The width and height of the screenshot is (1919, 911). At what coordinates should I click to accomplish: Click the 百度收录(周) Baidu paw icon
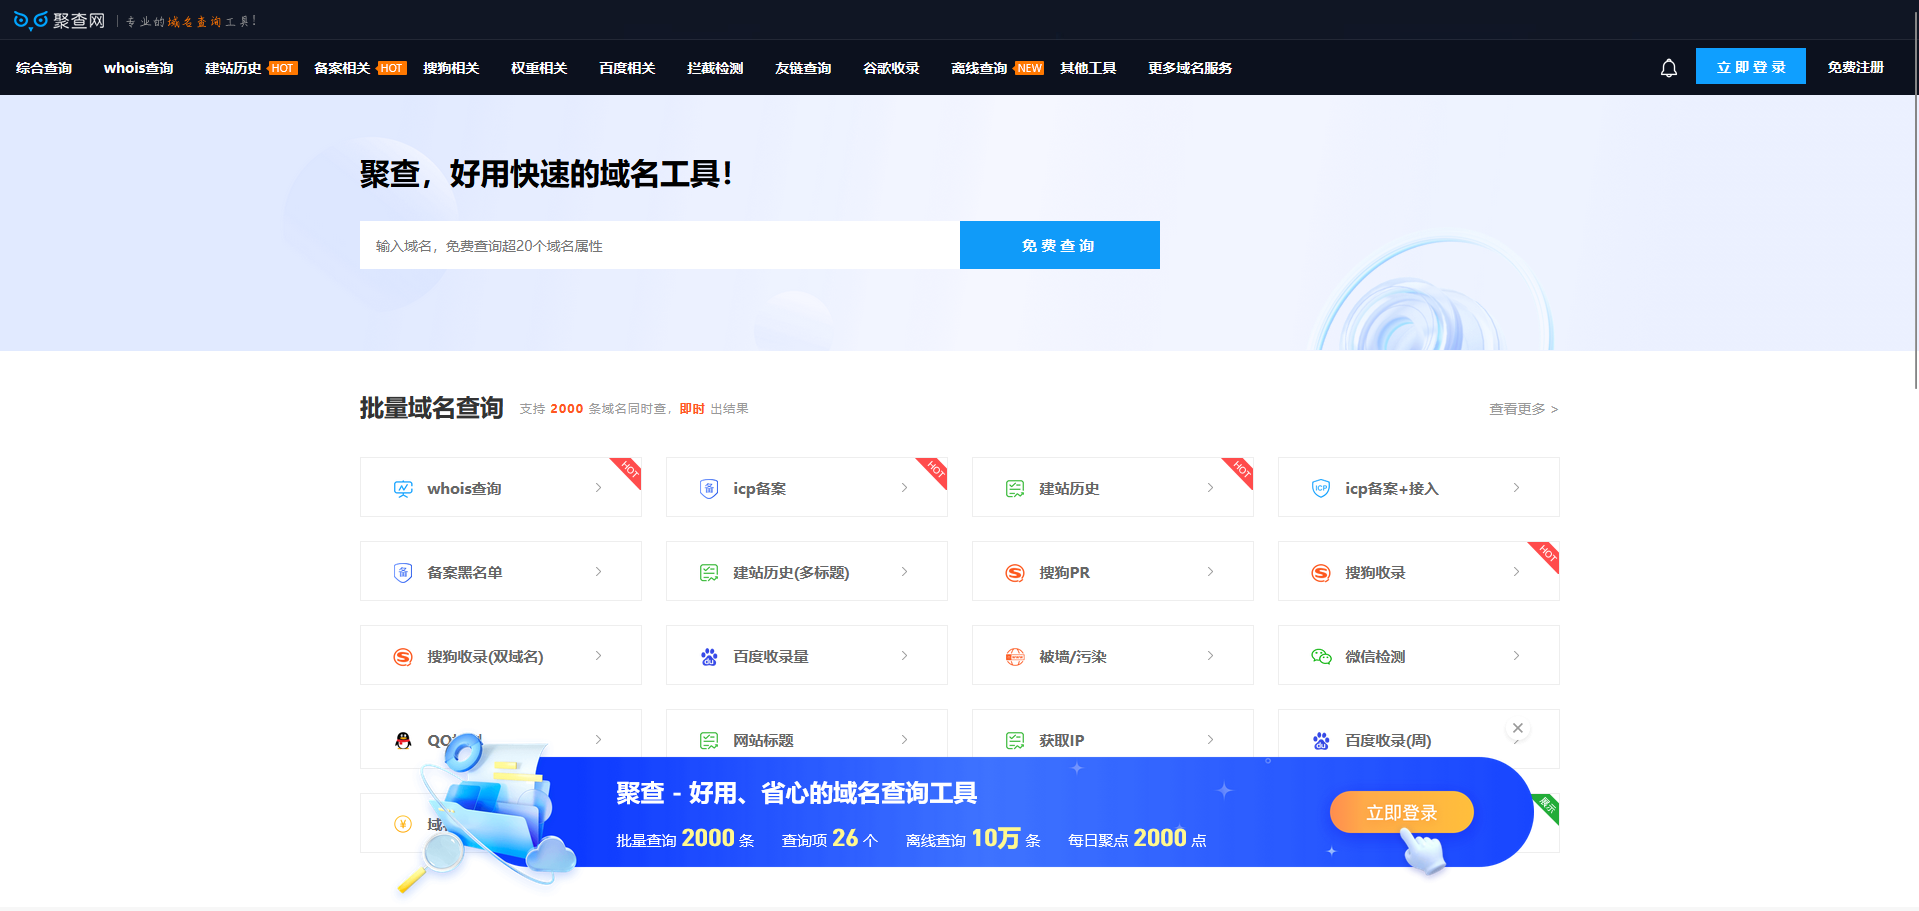tap(1321, 740)
